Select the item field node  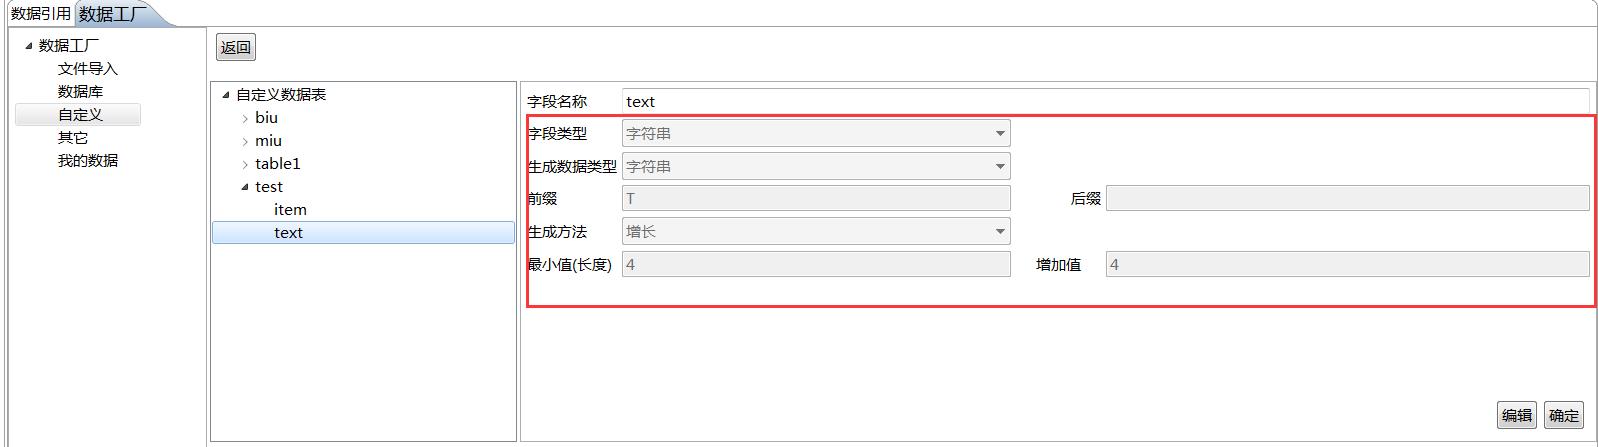pyautogui.click(x=290, y=210)
